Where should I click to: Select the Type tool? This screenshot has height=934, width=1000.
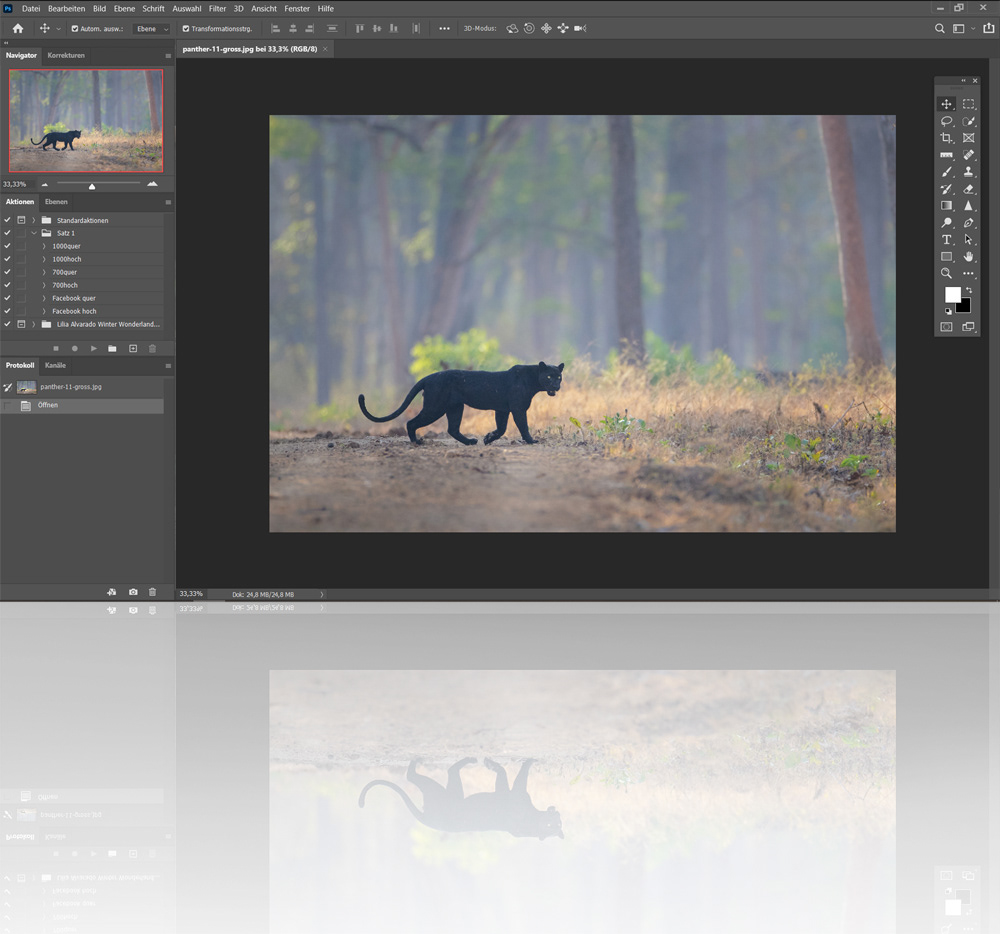[x=946, y=240]
